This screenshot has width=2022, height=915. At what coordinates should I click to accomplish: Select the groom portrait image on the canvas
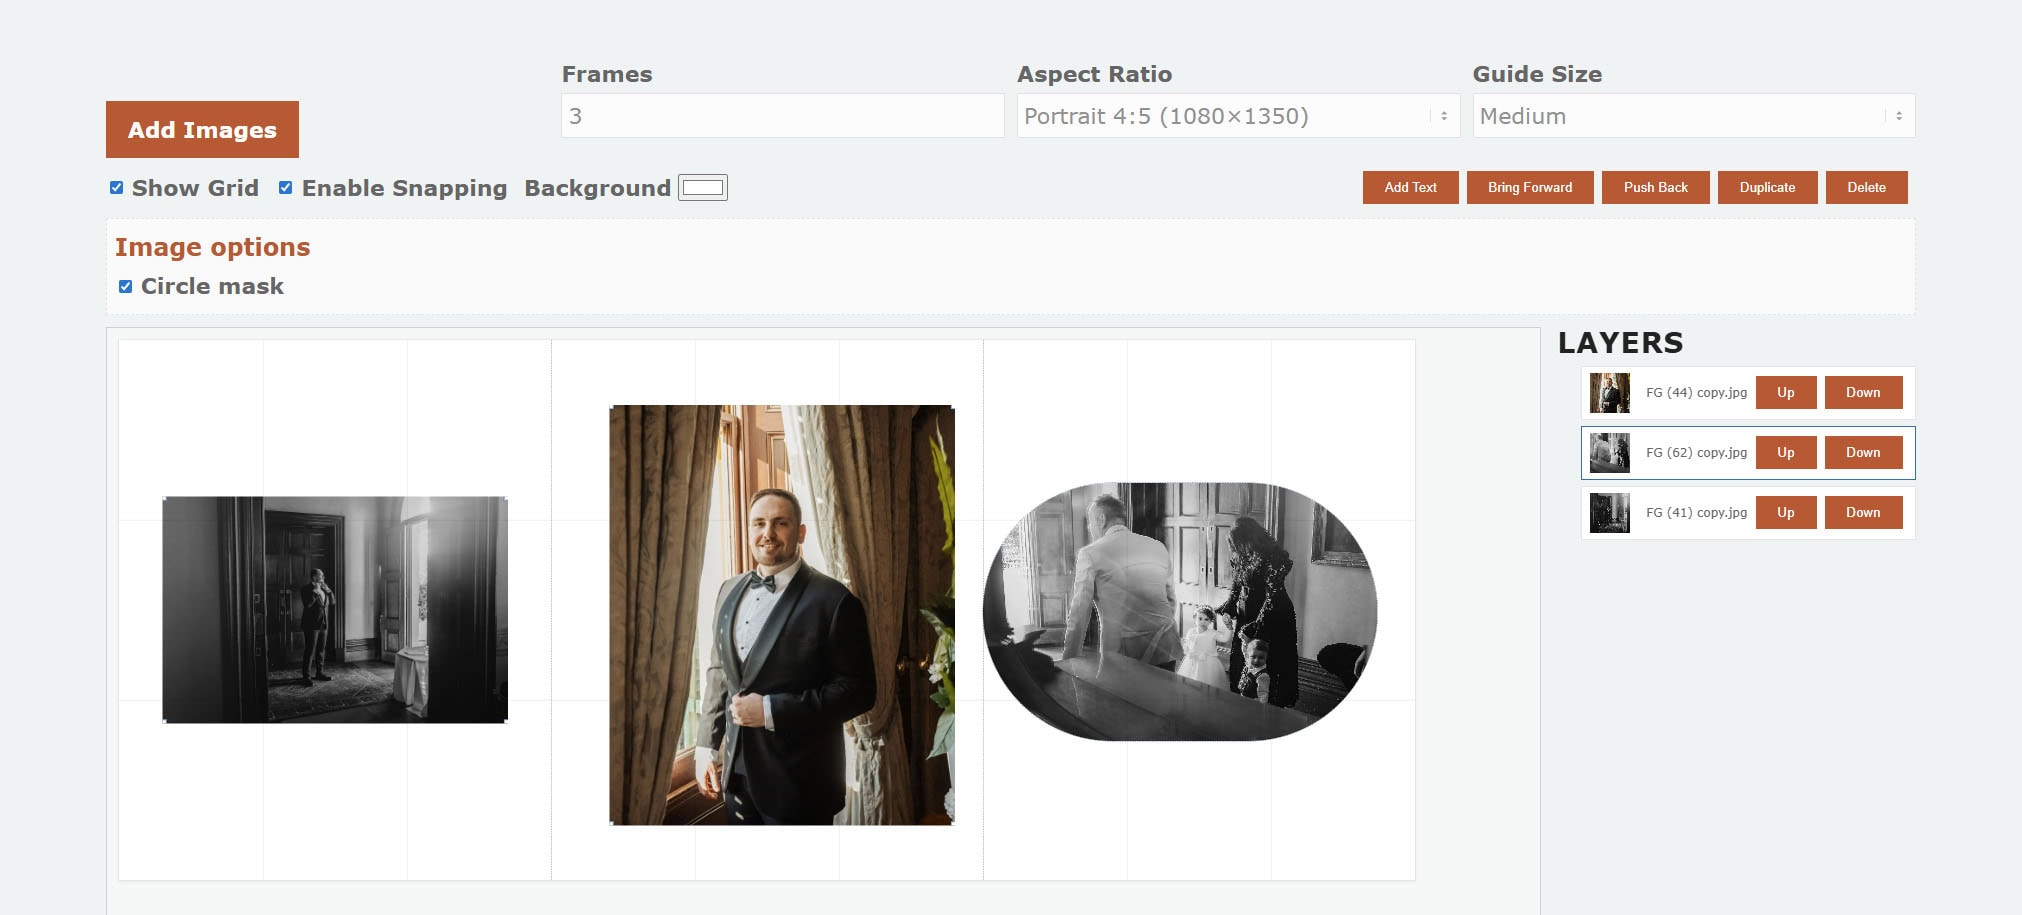click(782, 615)
